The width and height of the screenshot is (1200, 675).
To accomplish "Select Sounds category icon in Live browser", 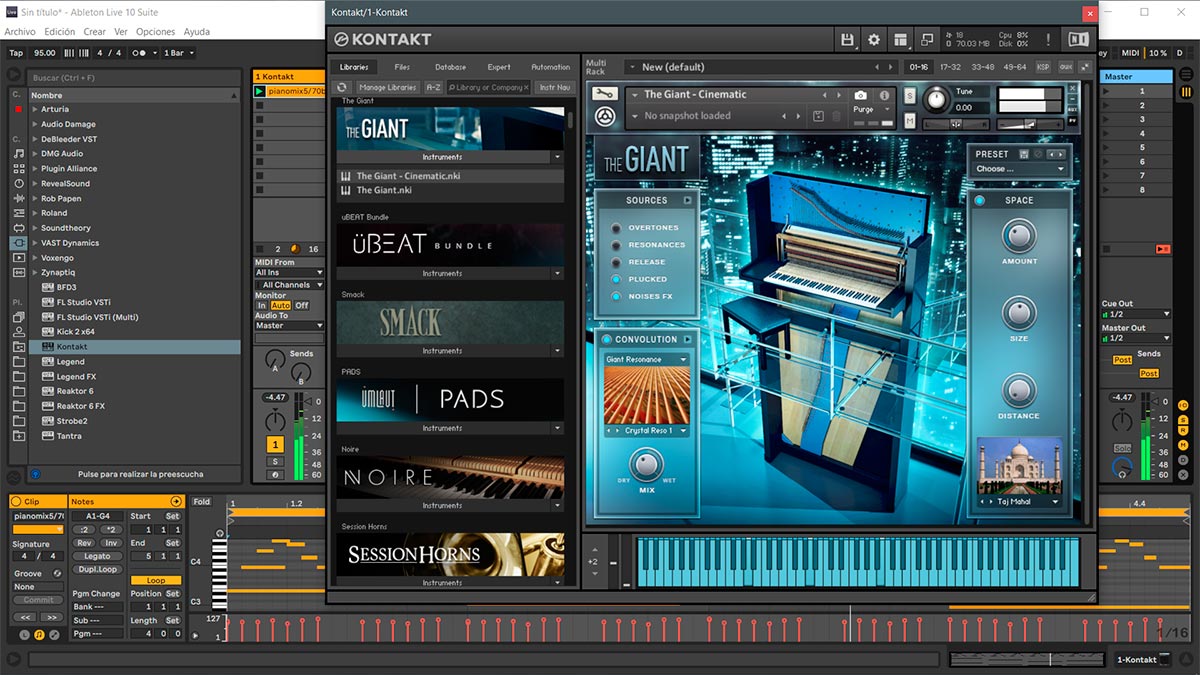I will click(x=18, y=154).
